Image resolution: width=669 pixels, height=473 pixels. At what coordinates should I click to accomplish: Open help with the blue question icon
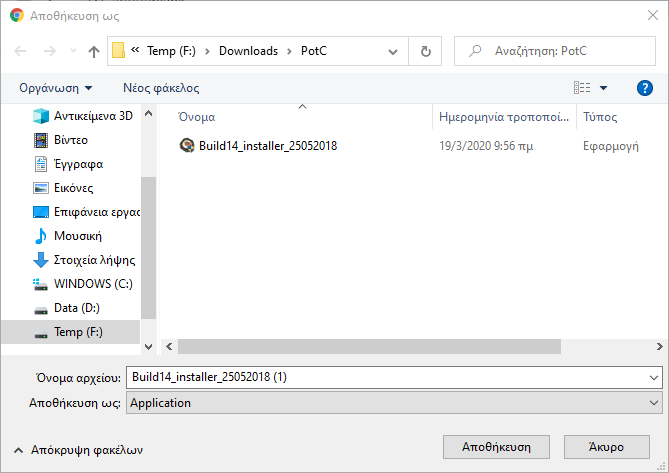click(x=645, y=88)
